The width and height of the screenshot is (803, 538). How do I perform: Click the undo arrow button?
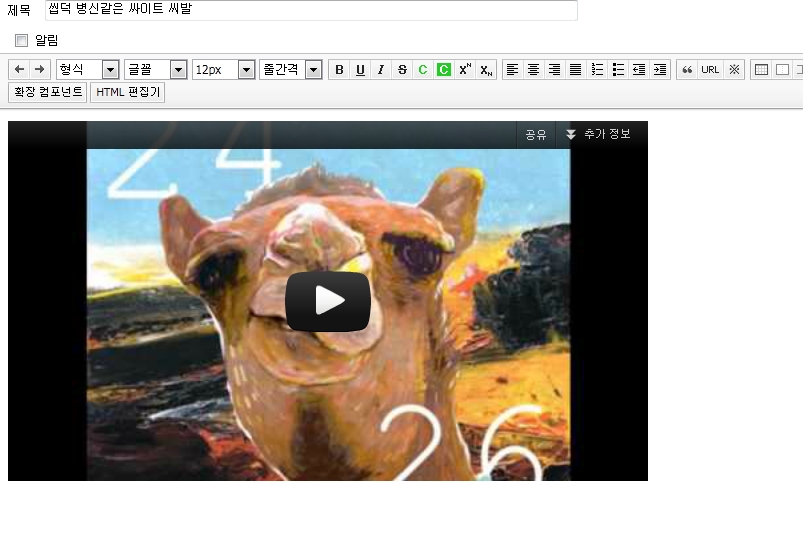(19, 69)
